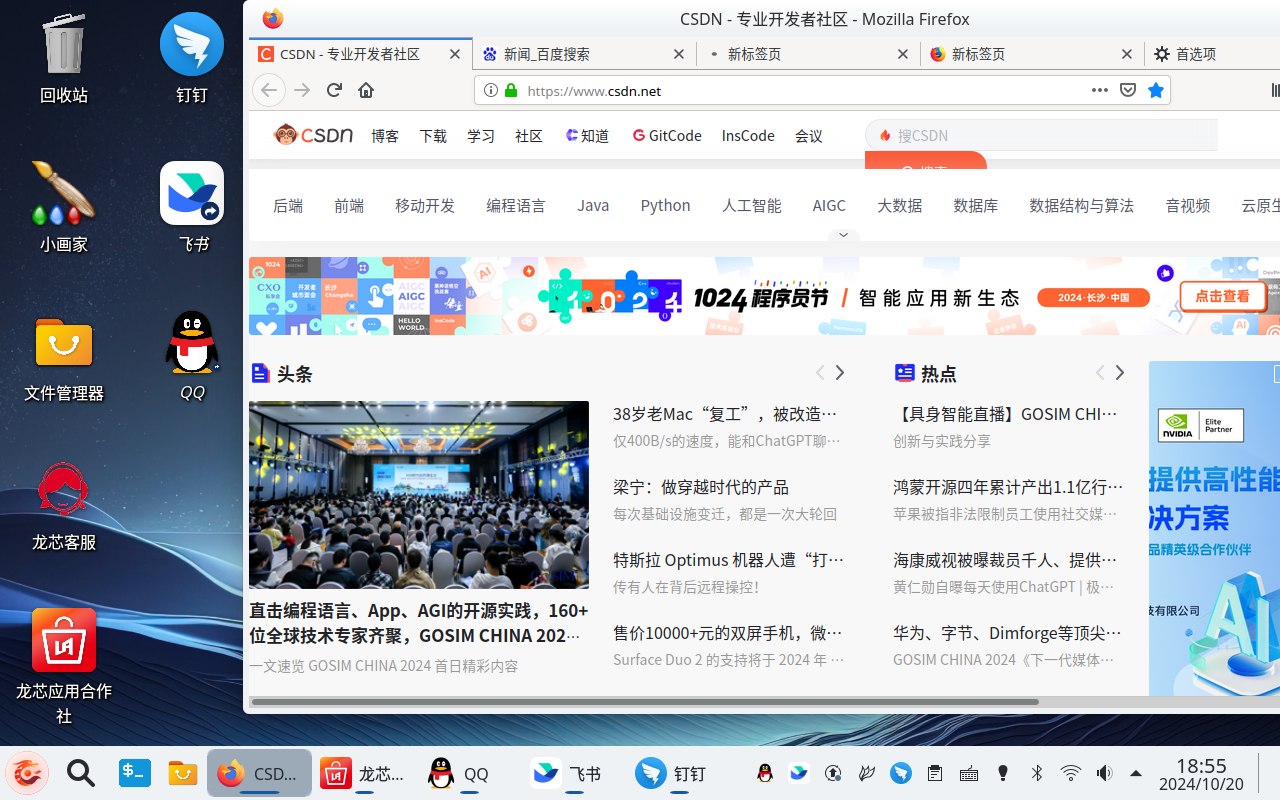
Task: Click the 点击查看 banner button
Action: coord(1222,296)
